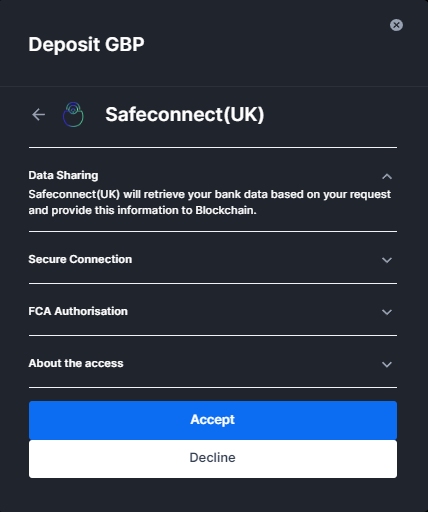Viewport: 428px width, 512px height.
Task: Open the Secure Connection row label
Action: pos(80,259)
